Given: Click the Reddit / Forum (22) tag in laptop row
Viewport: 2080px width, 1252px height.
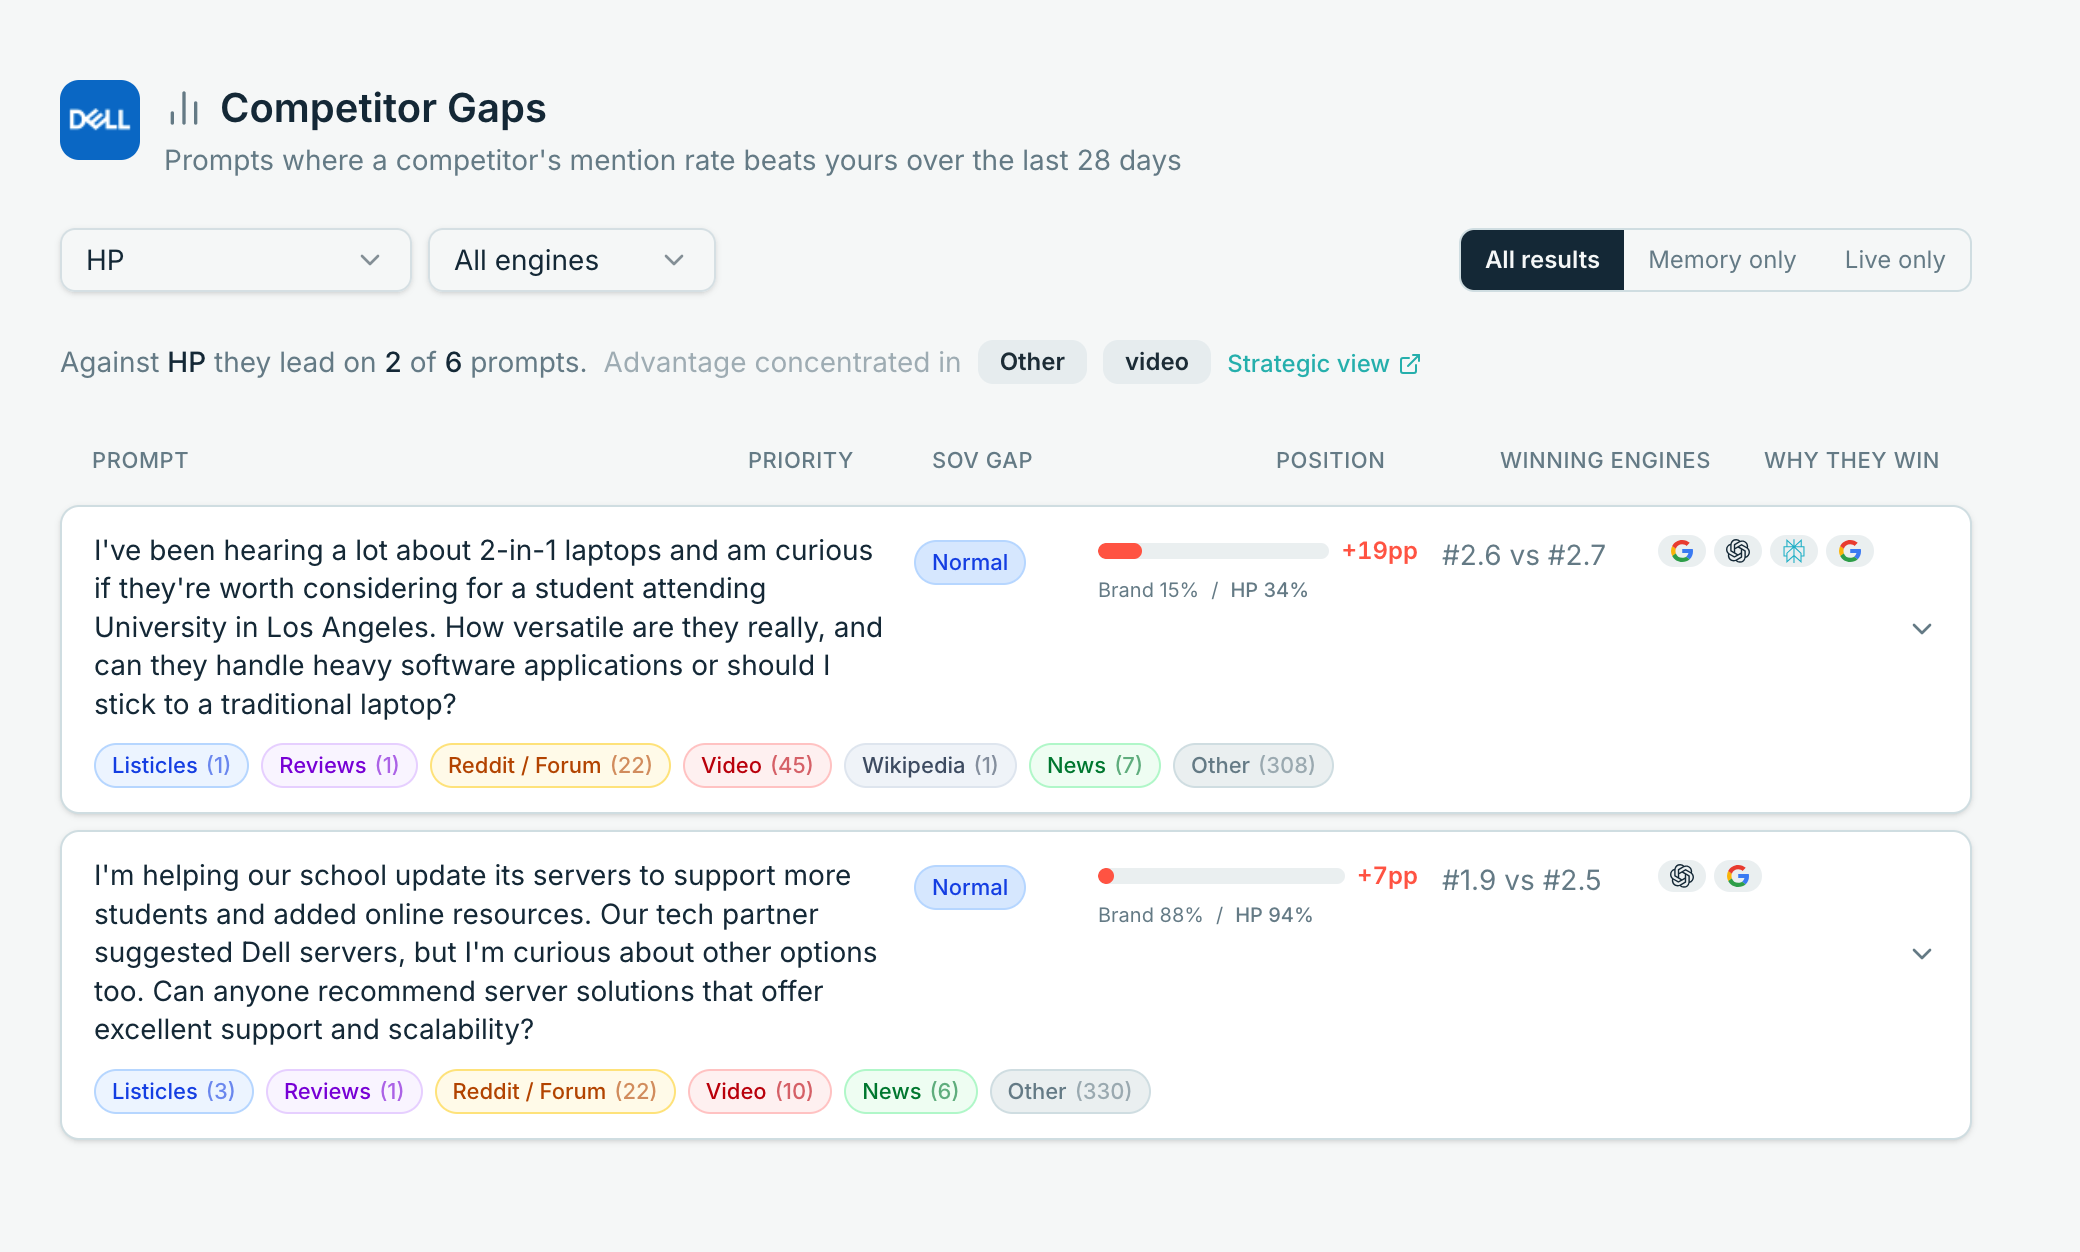Looking at the screenshot, I should (x=550, y=765).
